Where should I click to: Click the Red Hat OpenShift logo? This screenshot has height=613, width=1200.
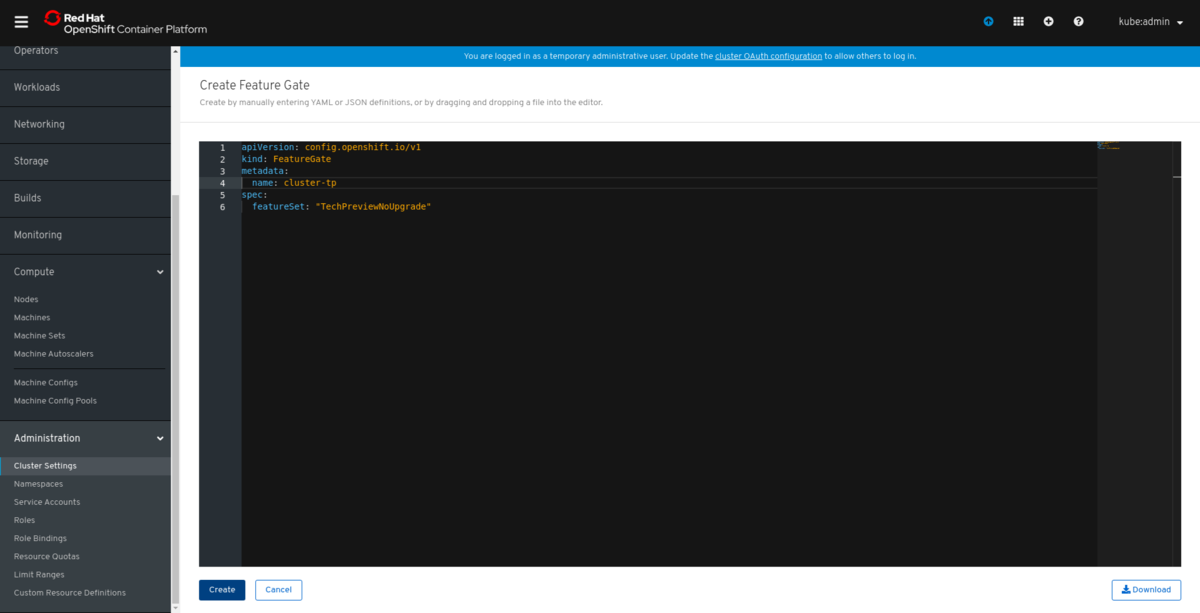[x=126, y=22]
